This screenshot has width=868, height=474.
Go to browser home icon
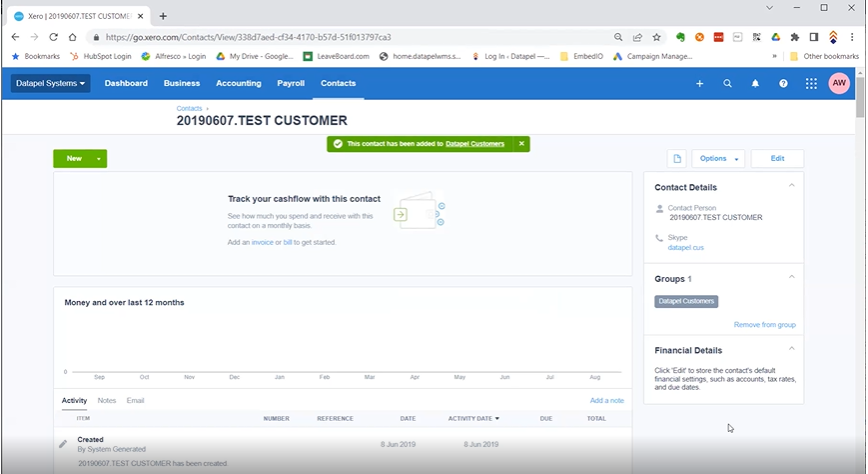pyautogui.click(x=73, y=37)
